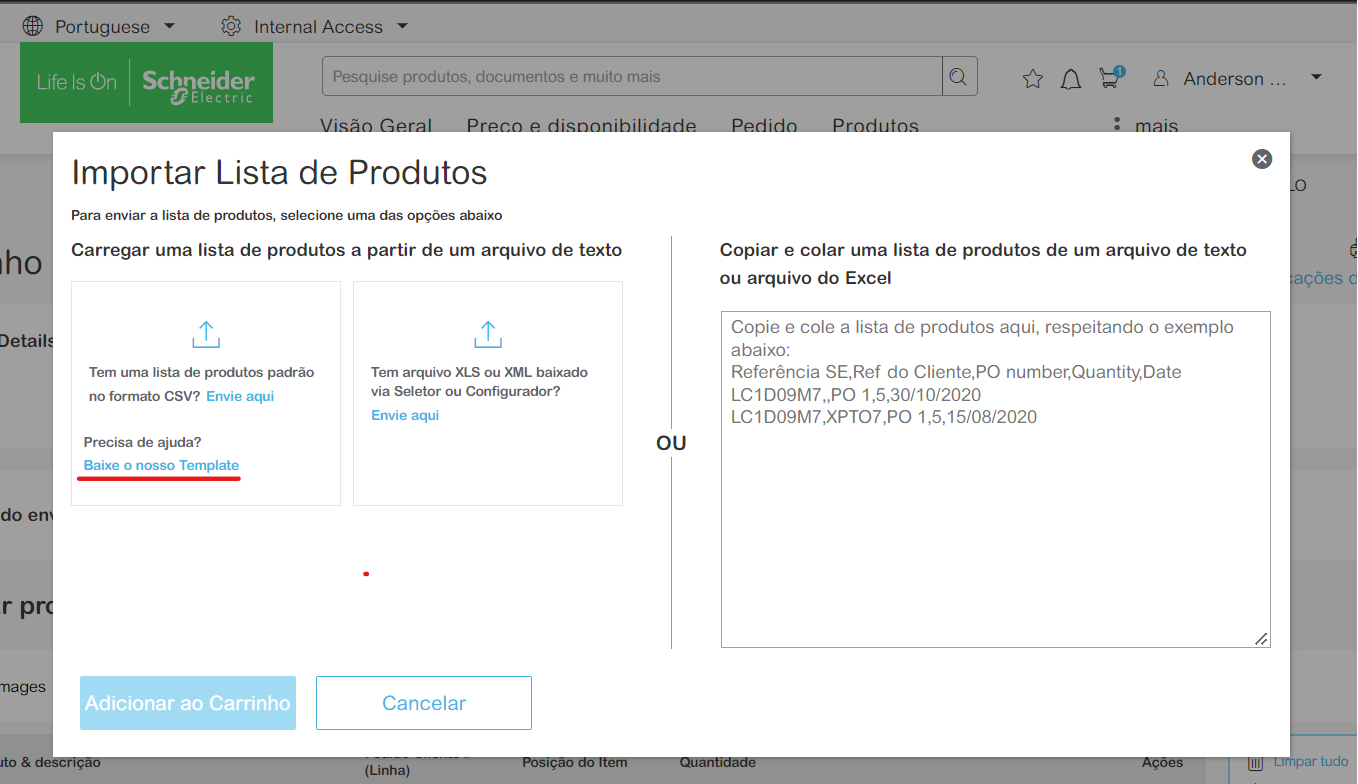
Task: Click the 'Posição do Item' column header
Action: pos(575,763)
